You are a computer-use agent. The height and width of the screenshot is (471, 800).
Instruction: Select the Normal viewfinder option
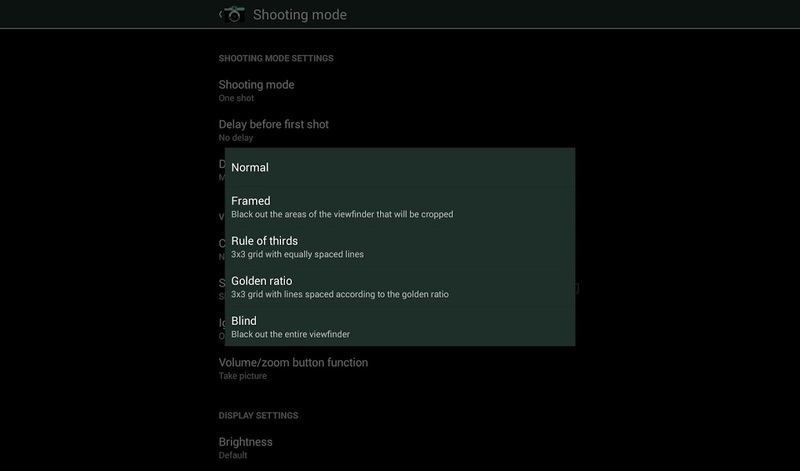click(x=400, y=167)
